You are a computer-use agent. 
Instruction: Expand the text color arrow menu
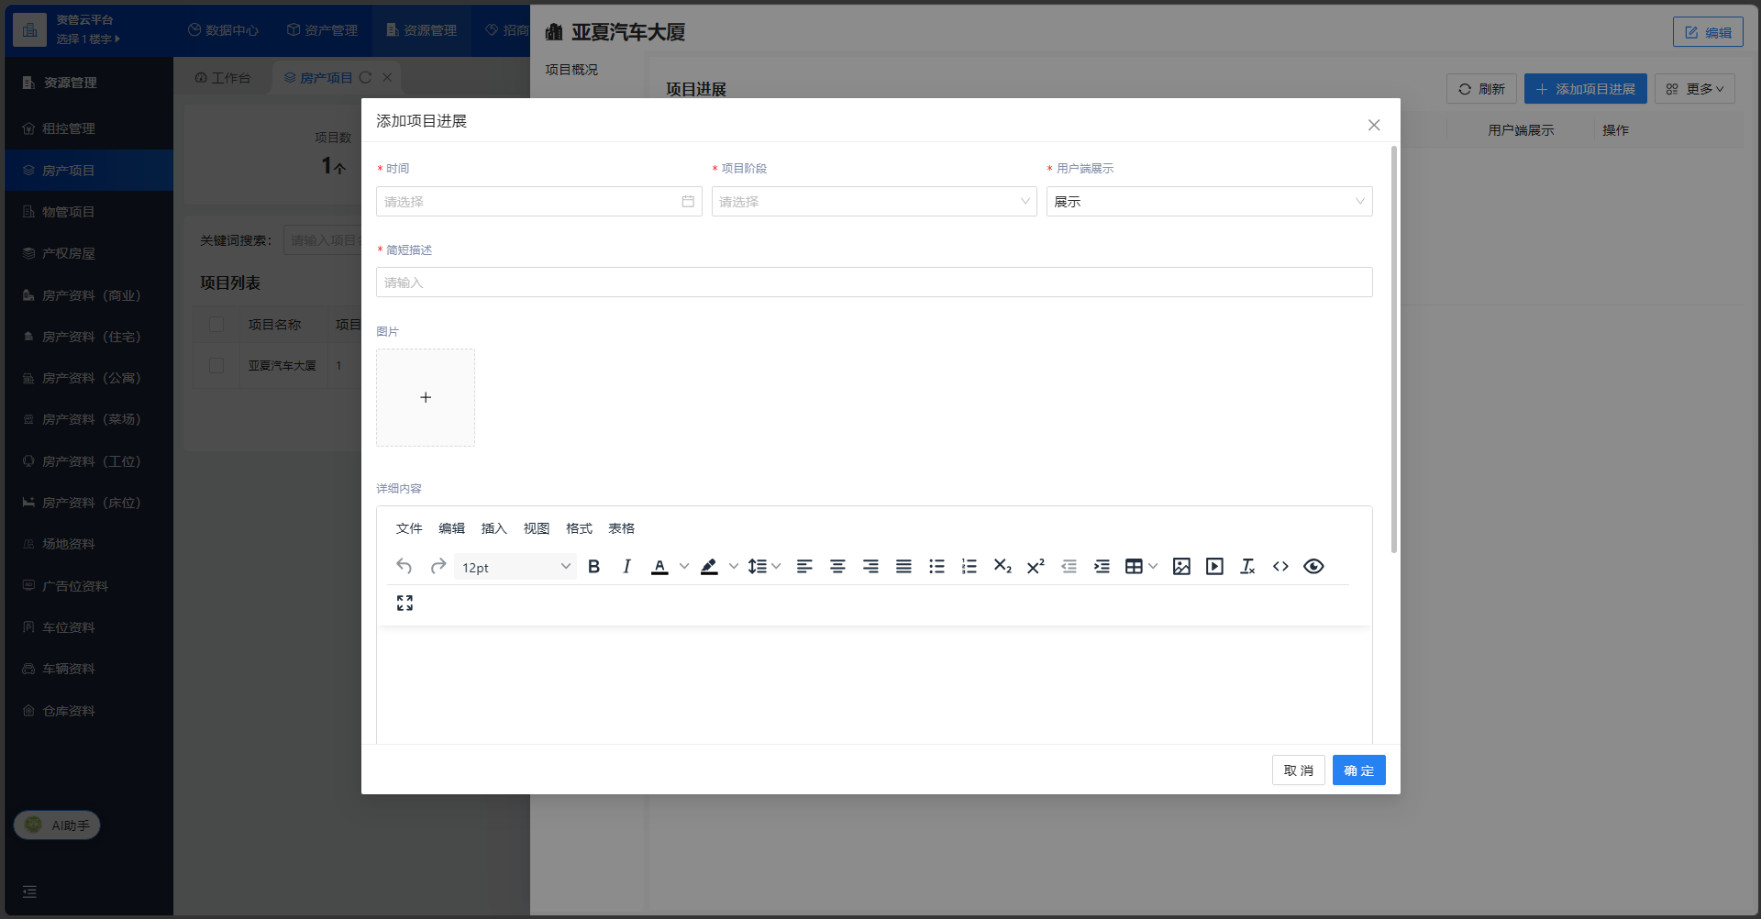(x=684, y=567)
